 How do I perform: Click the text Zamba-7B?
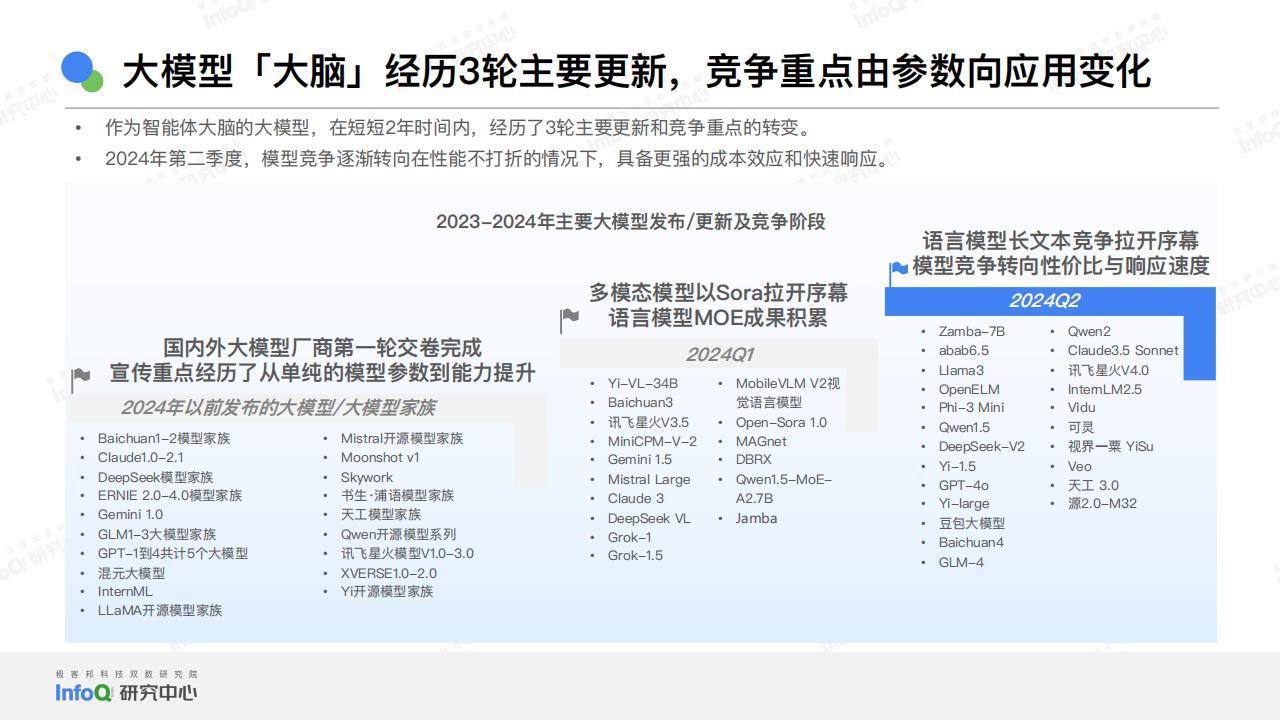971,331
